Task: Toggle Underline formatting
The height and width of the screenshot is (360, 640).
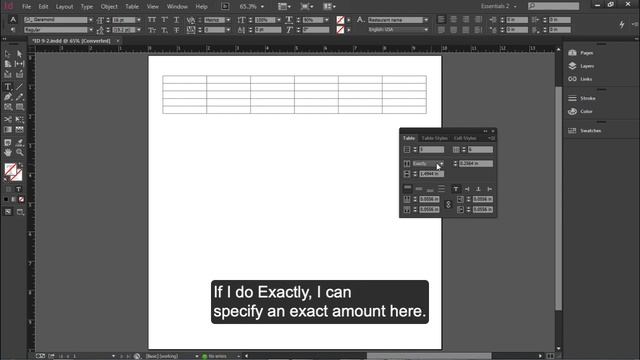Action: click(176, 20)
